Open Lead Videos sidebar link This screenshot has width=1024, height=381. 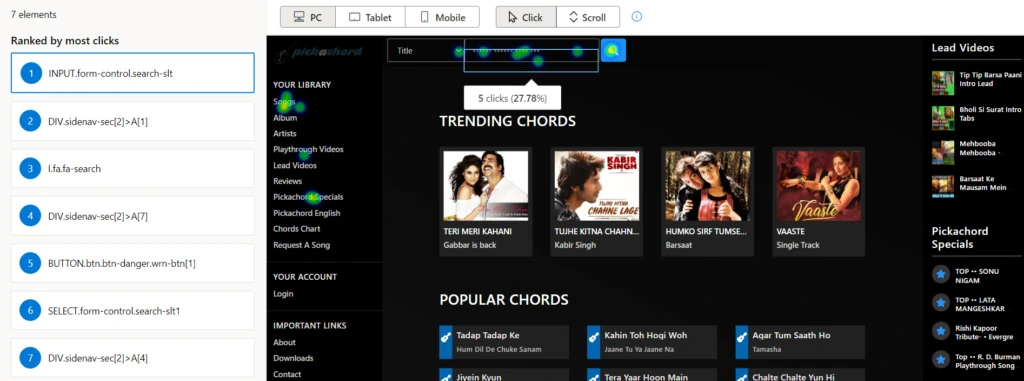295,165
